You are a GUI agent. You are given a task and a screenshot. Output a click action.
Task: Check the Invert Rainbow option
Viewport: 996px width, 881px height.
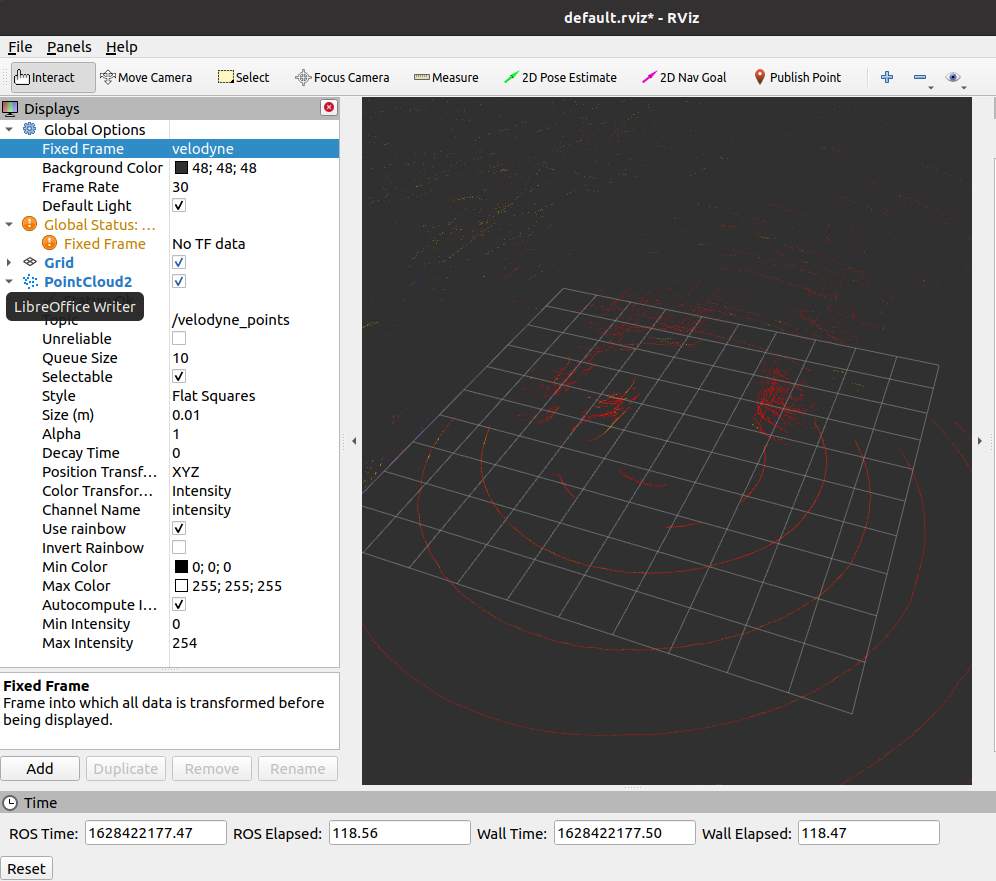tap(178, 546)
